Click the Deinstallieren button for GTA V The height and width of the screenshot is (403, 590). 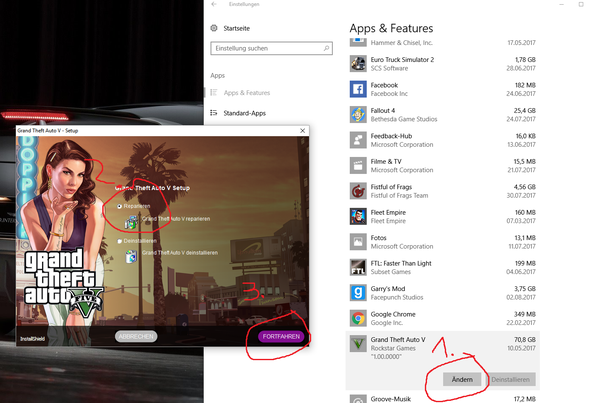click(x=511, y=379)
